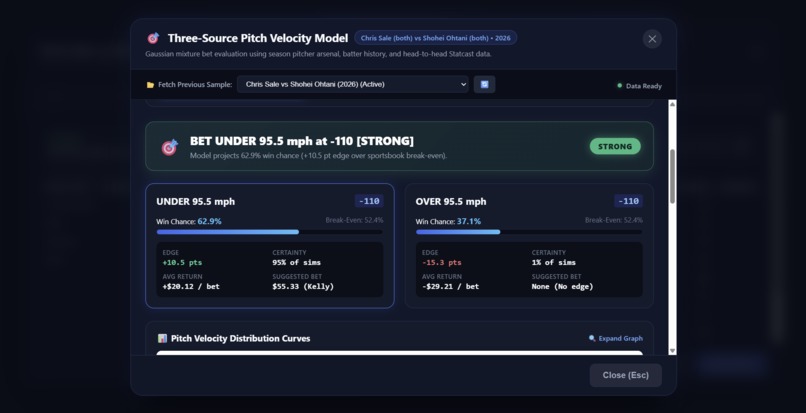Click the $55.33 (Kelly) suggested bet
The image size is (806, 413).
coord(303,286)
